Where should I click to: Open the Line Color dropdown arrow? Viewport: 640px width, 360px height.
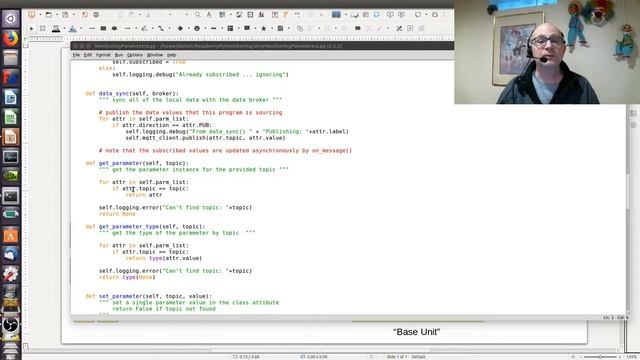point(64,29)
